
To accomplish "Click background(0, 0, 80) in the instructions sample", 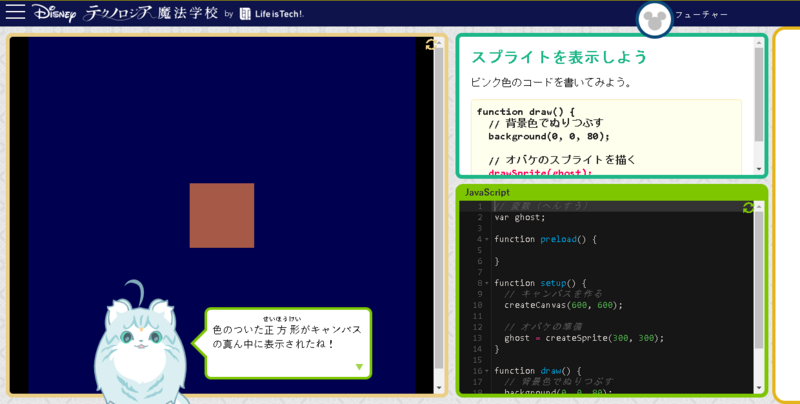I will pyautogui.click(x=549, y=136).
